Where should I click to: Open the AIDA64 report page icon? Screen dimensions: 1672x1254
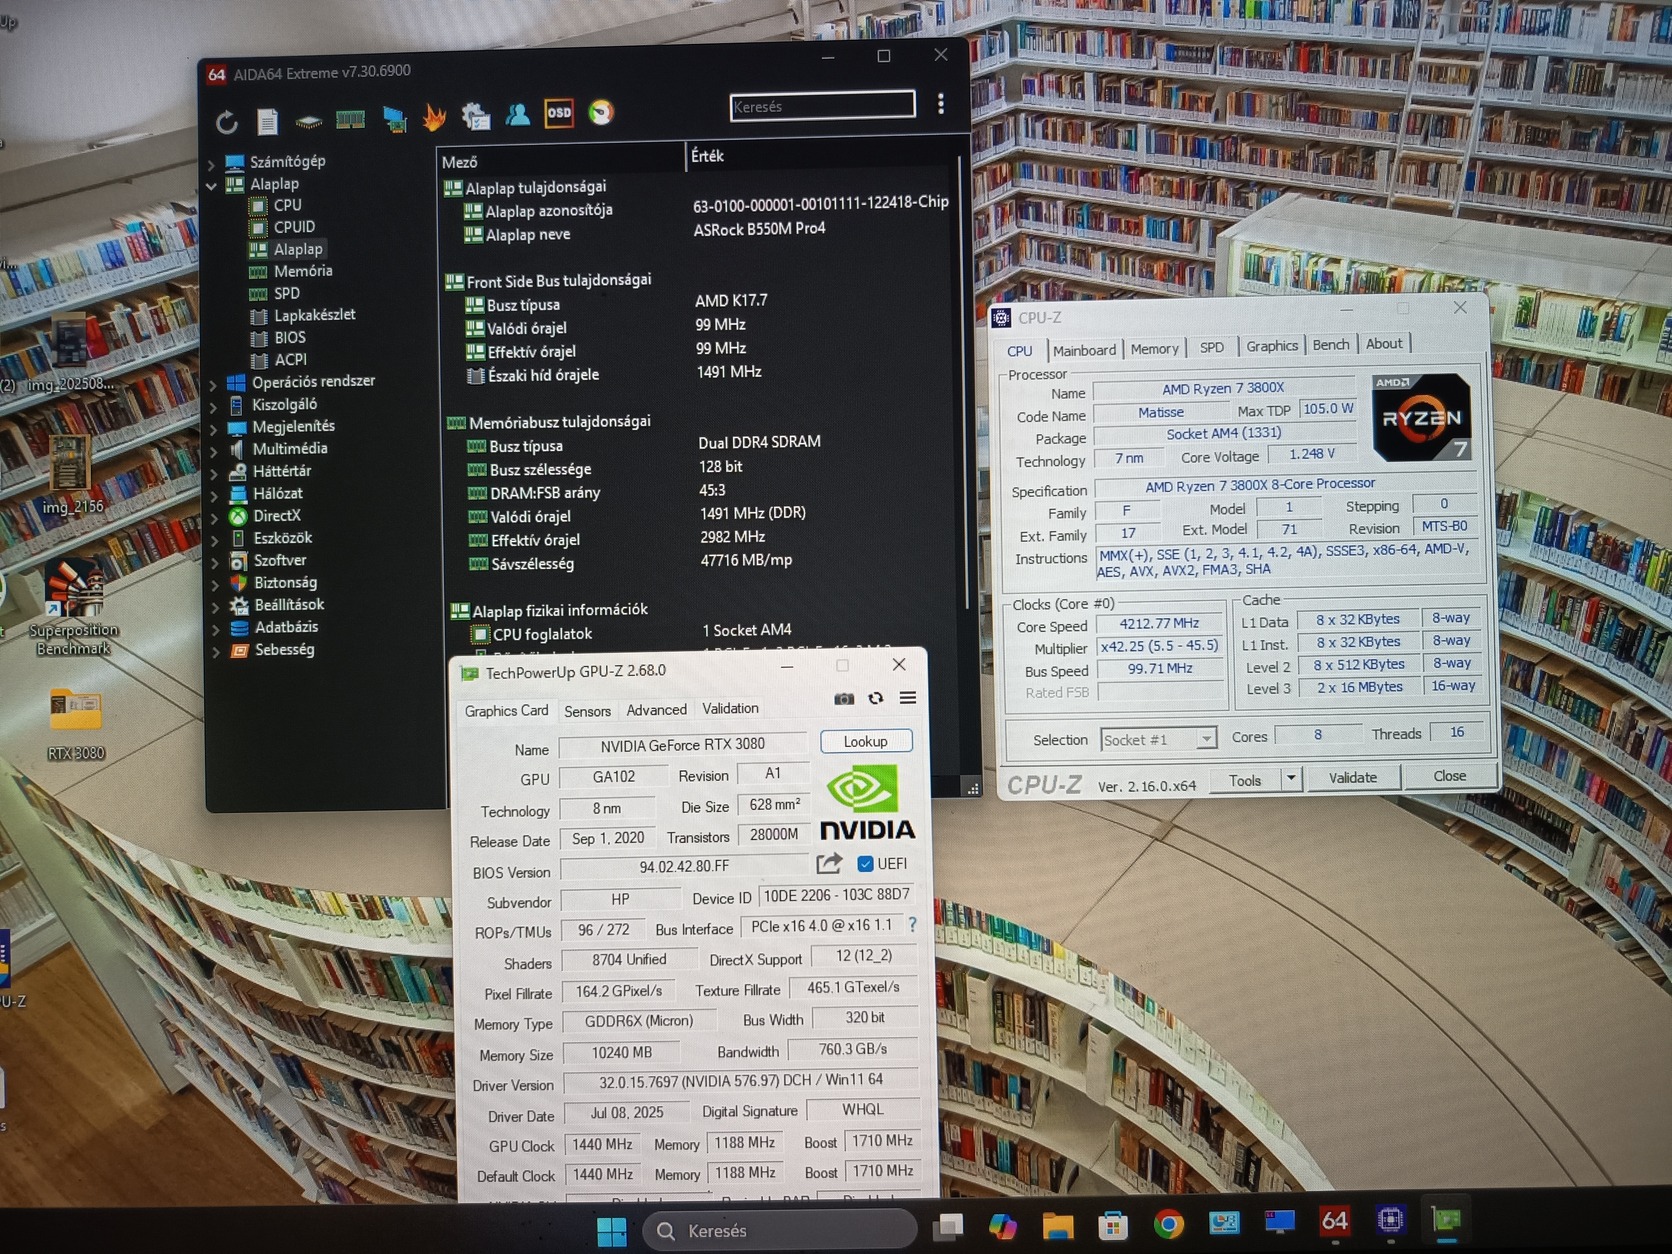(267, 122)
